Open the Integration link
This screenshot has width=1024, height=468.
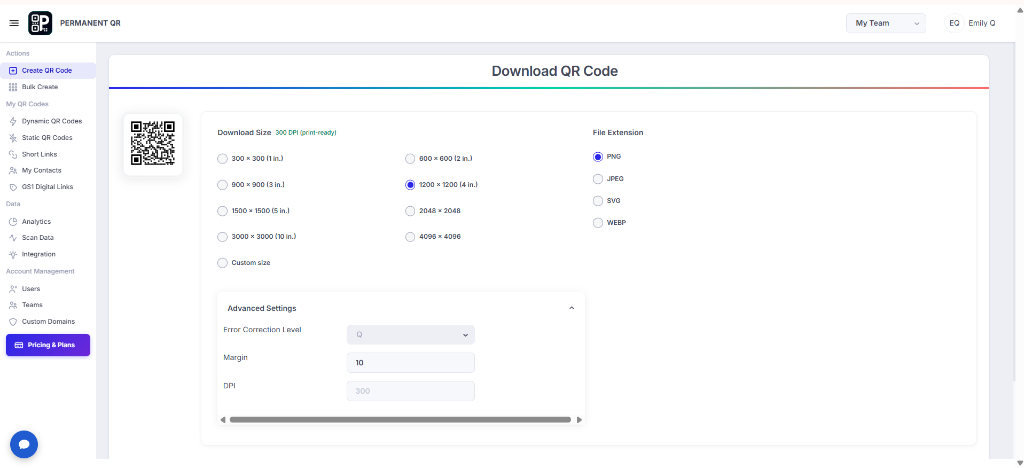point(39,255)
